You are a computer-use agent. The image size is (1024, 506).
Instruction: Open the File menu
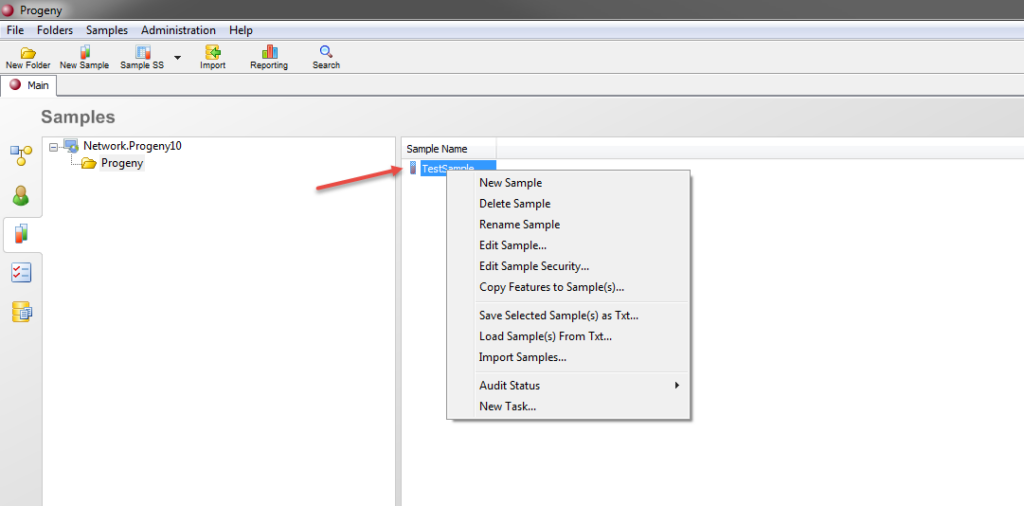point(15,30)
